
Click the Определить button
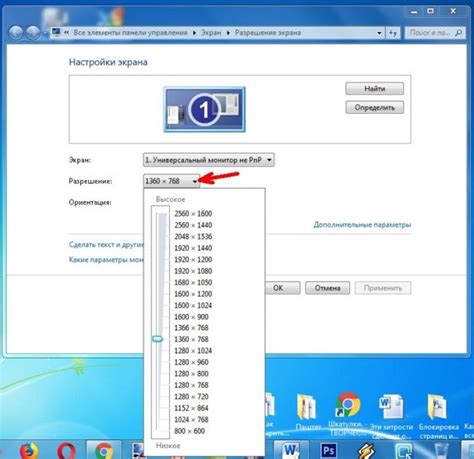(x=375, y=108)
